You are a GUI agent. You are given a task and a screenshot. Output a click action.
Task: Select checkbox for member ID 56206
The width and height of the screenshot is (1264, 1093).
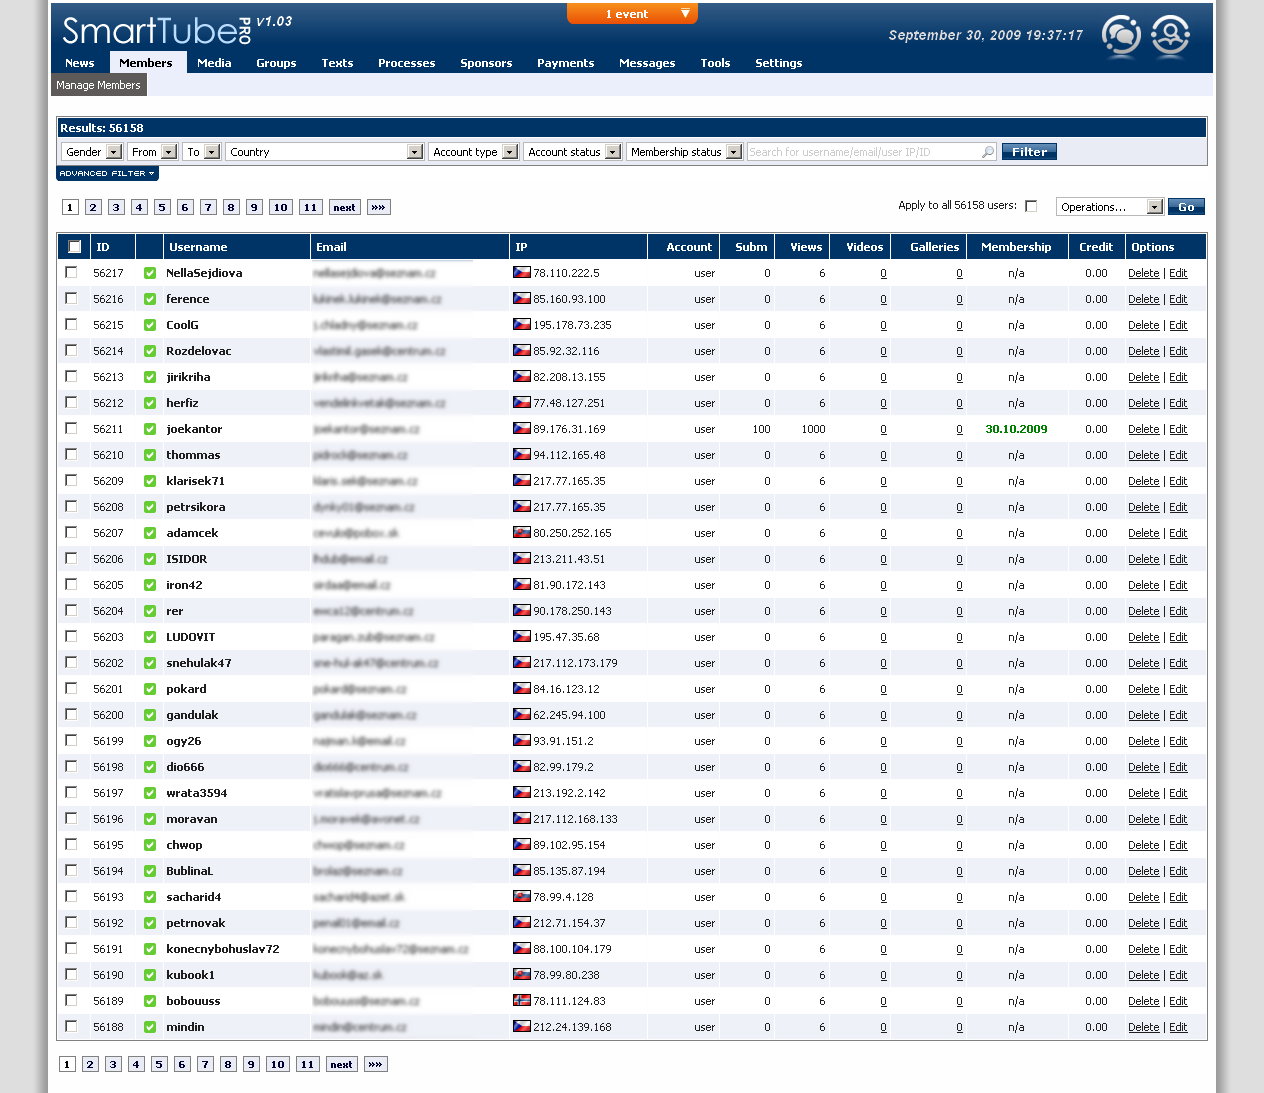[71, 558]
